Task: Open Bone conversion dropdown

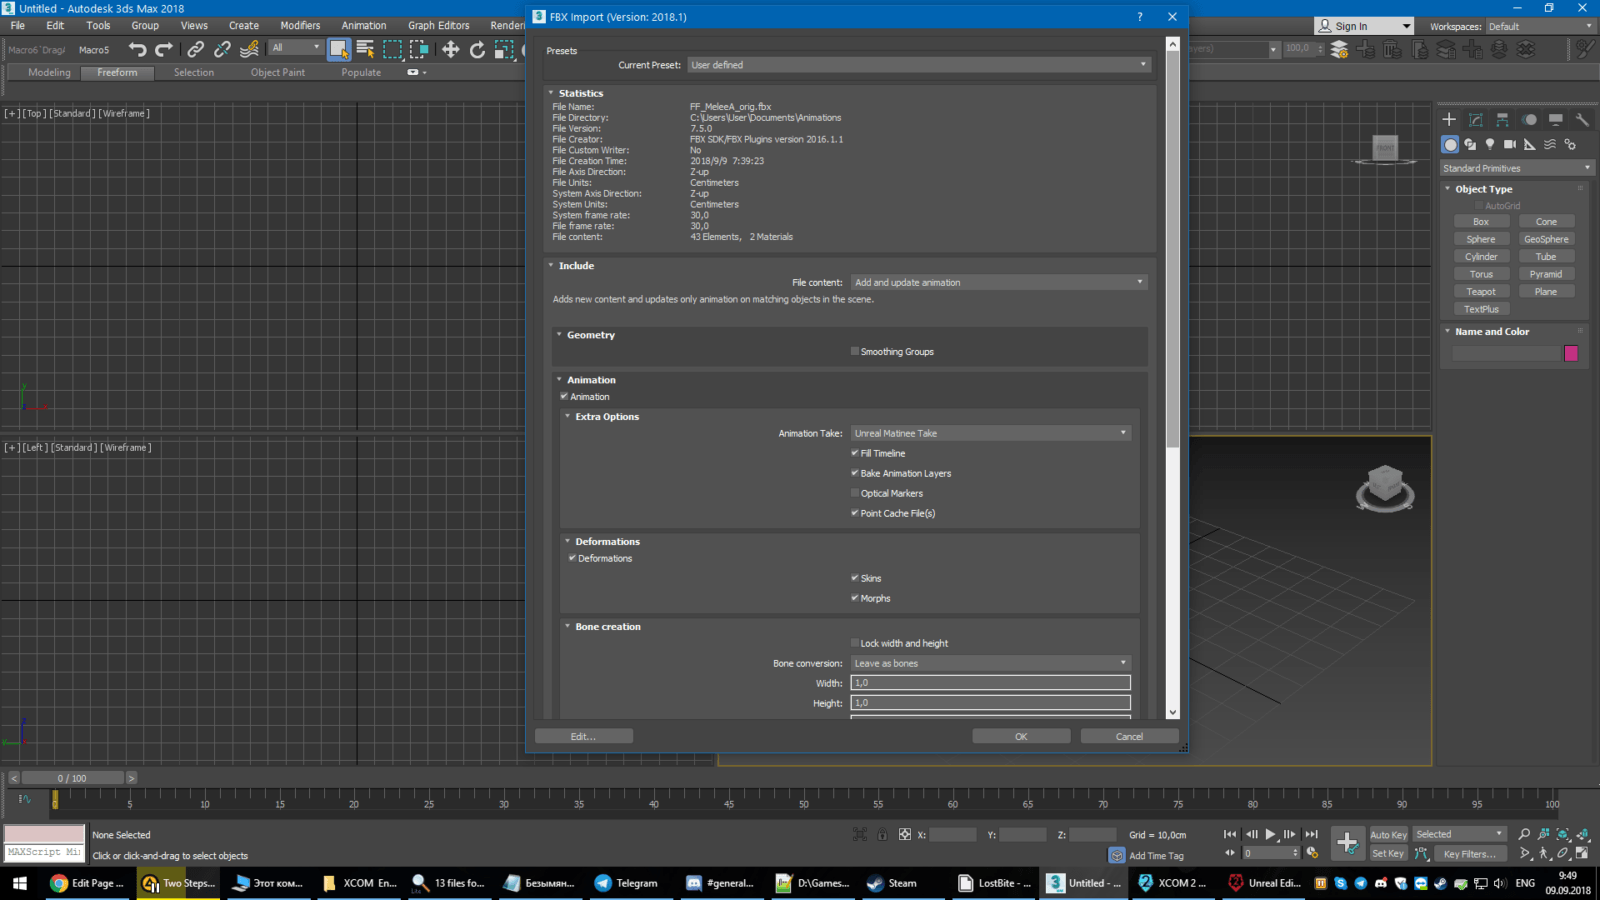Action: click(991, 663)
